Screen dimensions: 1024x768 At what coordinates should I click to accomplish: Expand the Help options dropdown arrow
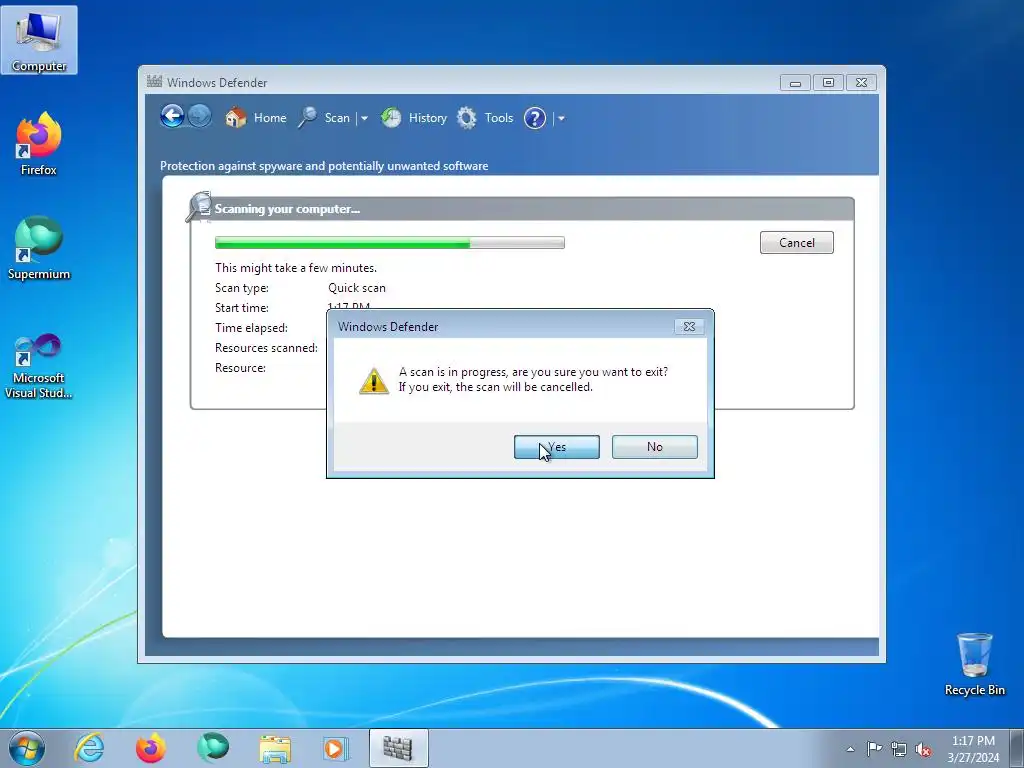pos(561,119)
